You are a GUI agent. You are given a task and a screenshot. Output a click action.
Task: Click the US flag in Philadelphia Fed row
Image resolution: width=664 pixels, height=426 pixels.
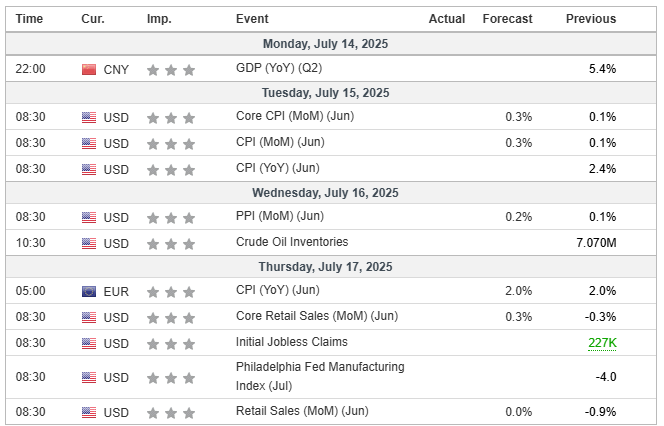click(89, 377)
